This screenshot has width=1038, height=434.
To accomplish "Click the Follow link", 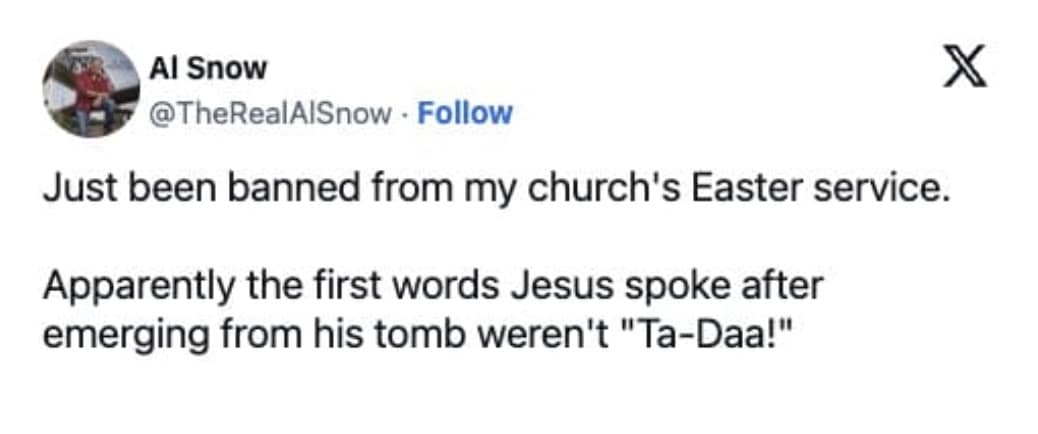I will tap(464, 113).
